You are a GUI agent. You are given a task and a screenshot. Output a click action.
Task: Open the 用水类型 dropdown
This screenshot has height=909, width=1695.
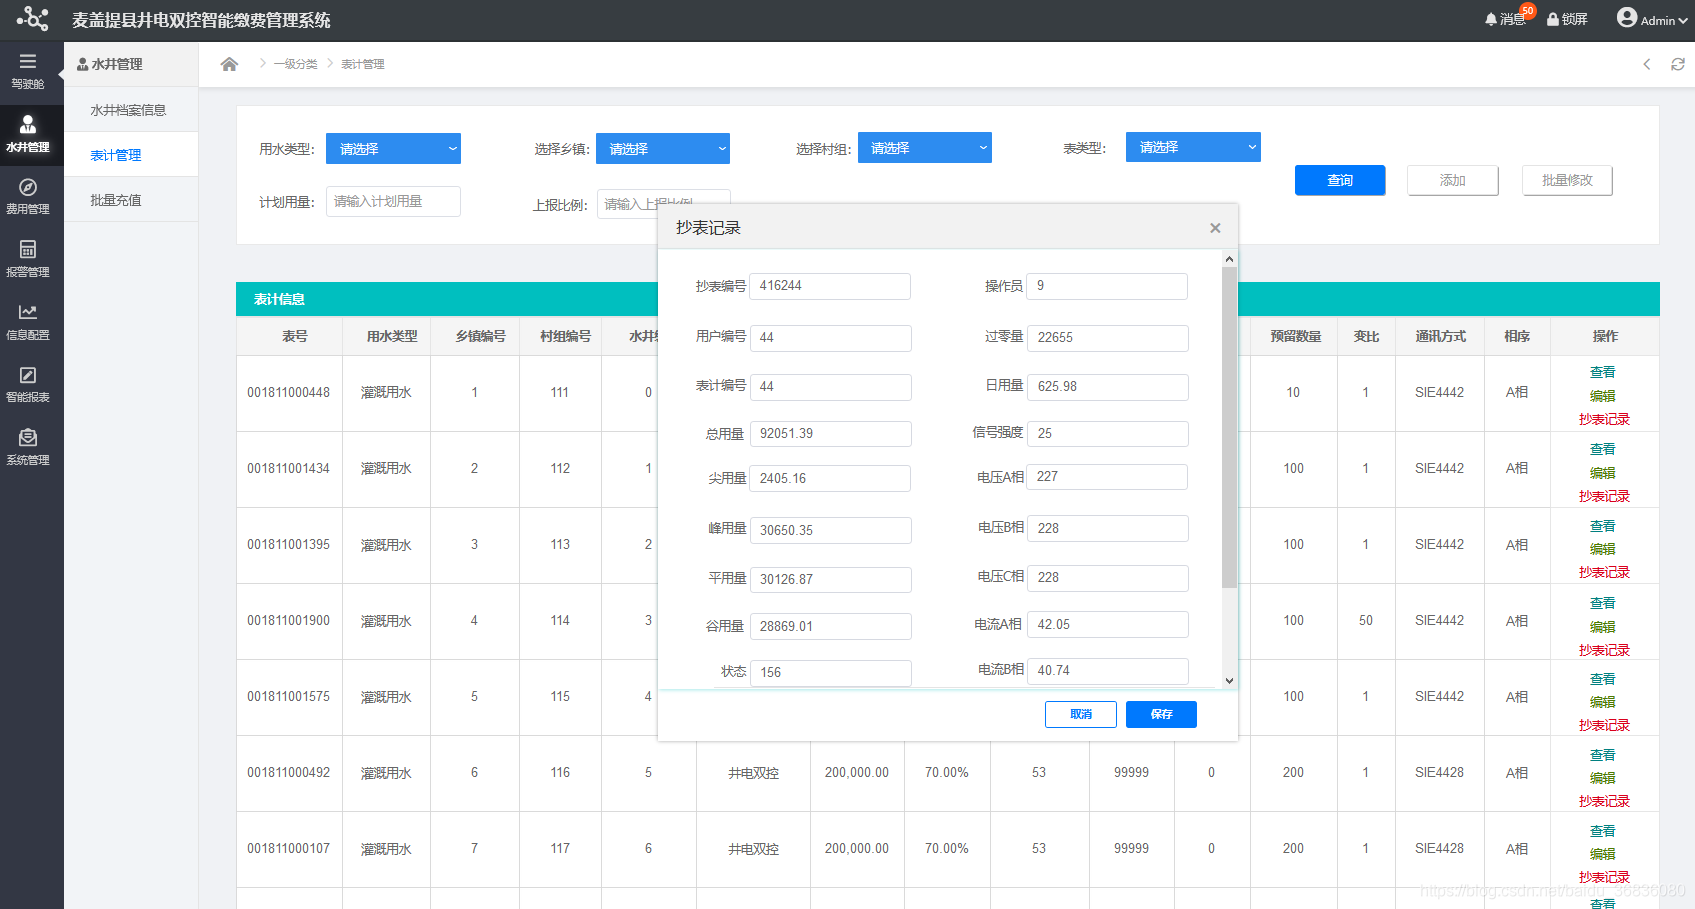click(393, 149)
